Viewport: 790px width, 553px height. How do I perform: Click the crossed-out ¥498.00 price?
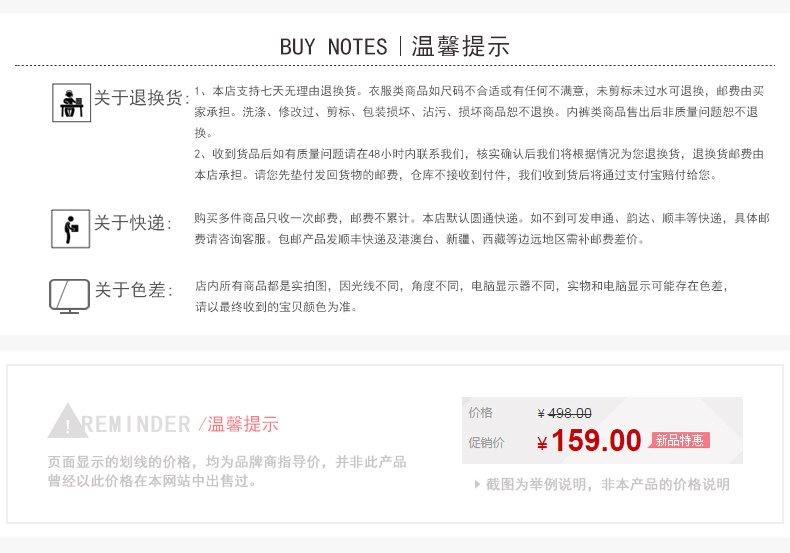point(566,413)
